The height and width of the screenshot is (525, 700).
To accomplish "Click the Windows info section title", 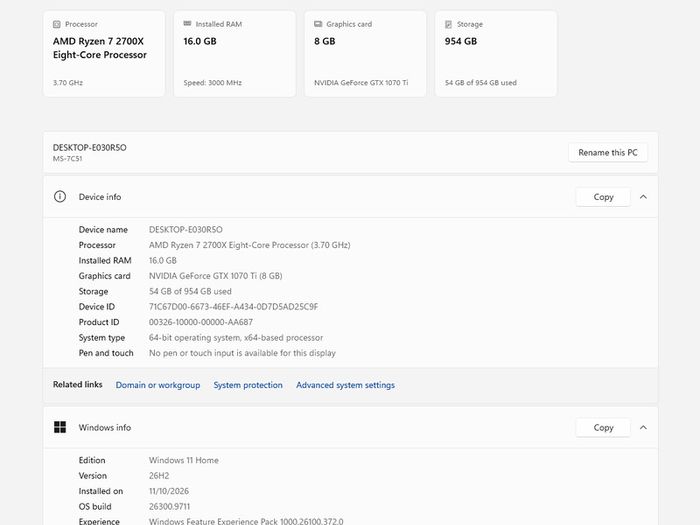I will (x=104, y=427).
